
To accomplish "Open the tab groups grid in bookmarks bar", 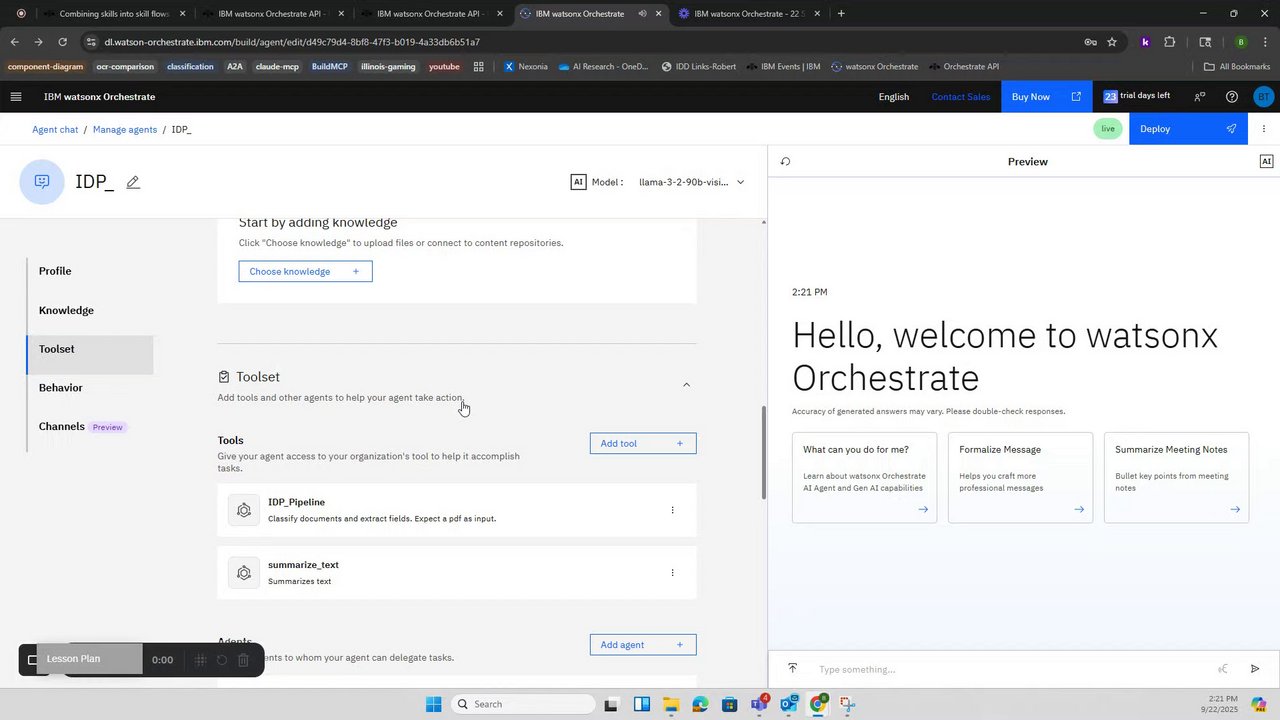I will tap(479, 67).
